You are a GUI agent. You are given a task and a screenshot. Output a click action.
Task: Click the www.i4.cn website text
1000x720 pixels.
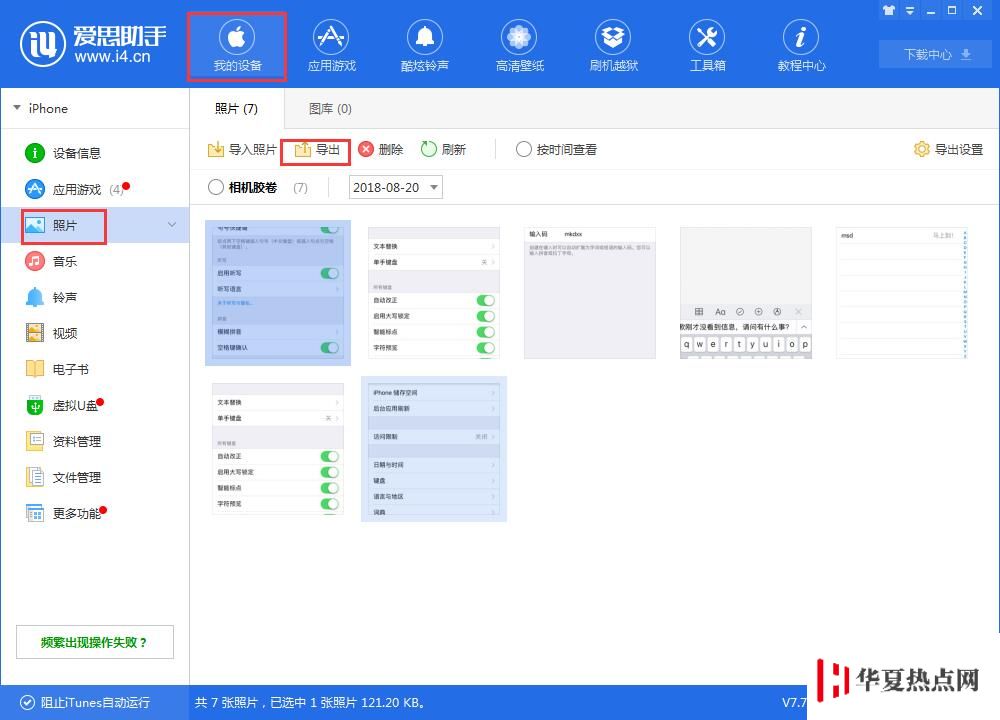click(x=112, y=57)
